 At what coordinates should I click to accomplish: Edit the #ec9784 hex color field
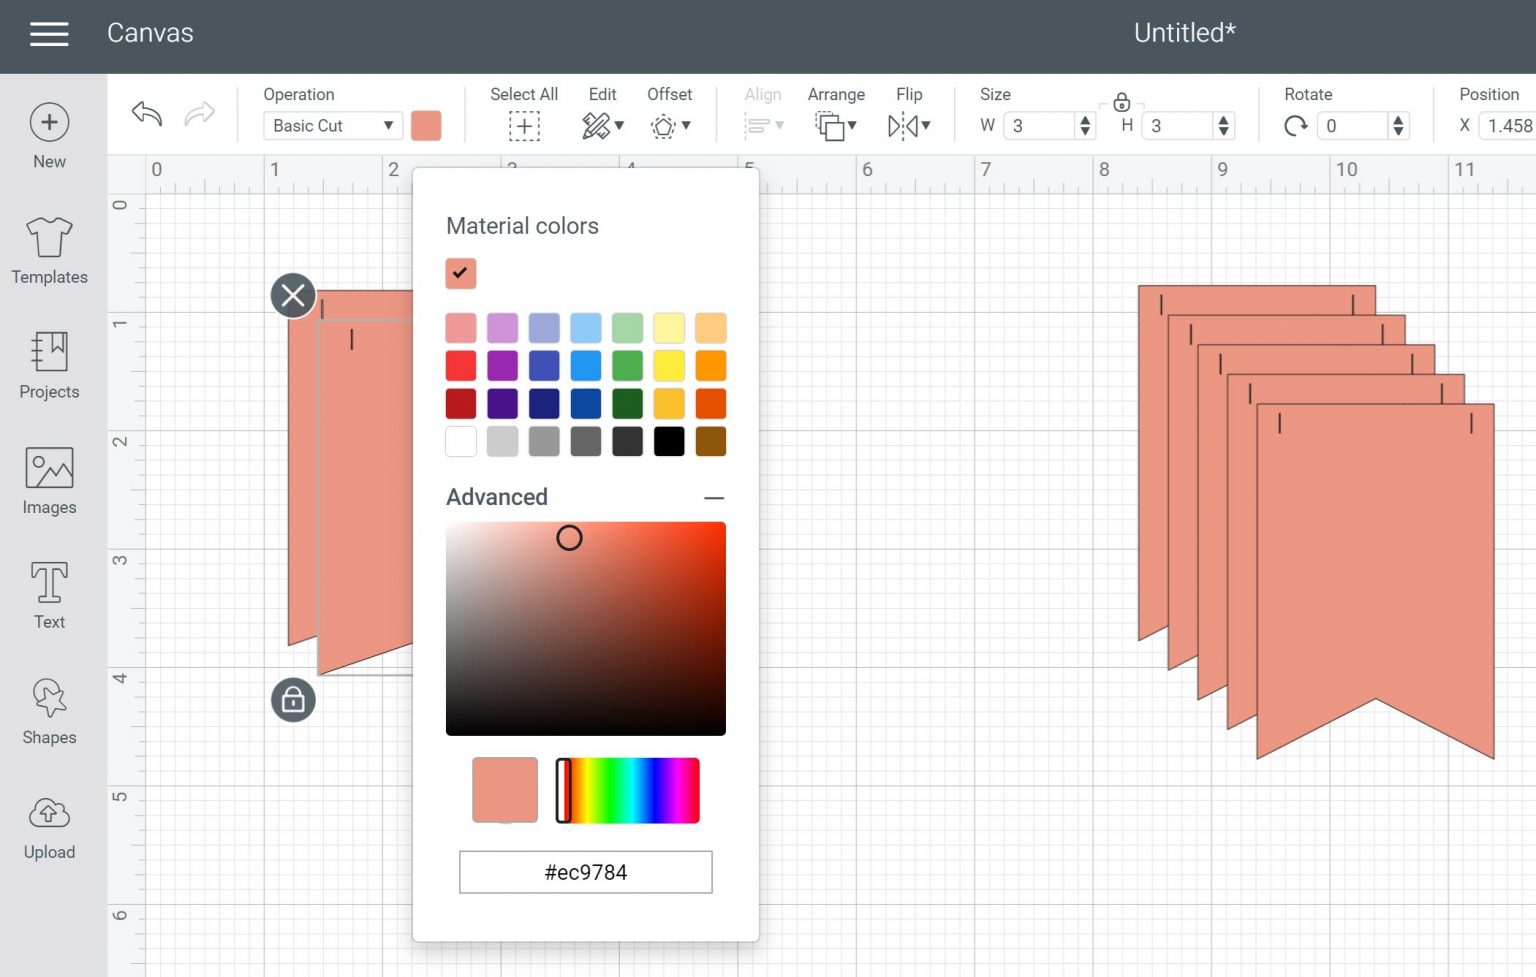(x=585, y=871)
